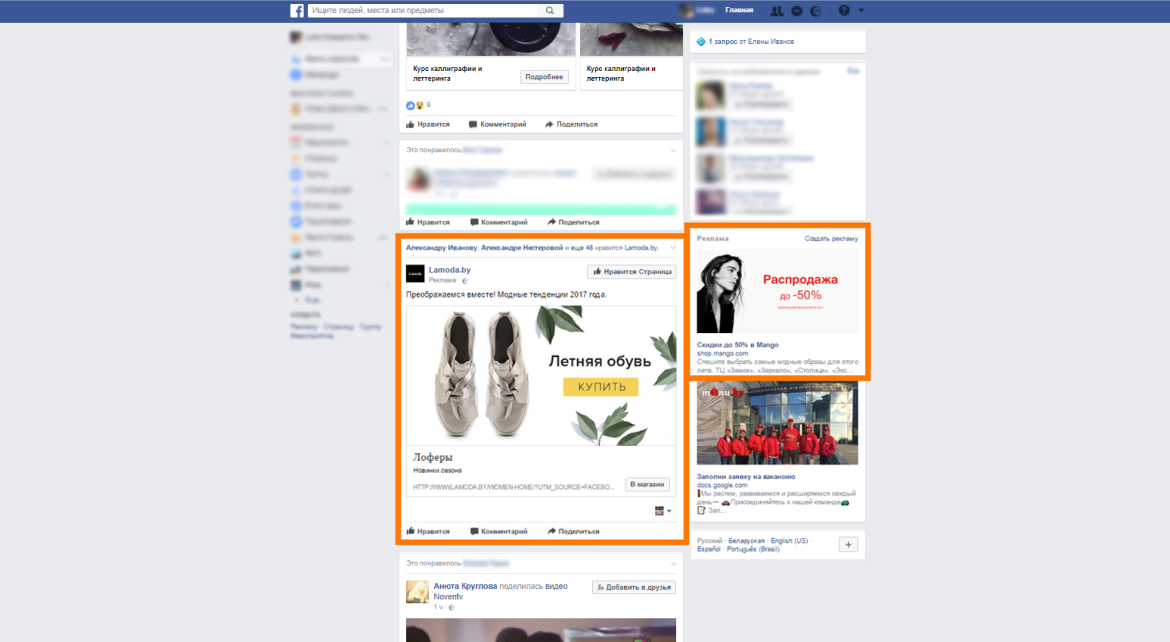This screenshot has width=1170, height=642.
Task: Click the Mango Распродажа до -50% ad image
Action: 778,291
